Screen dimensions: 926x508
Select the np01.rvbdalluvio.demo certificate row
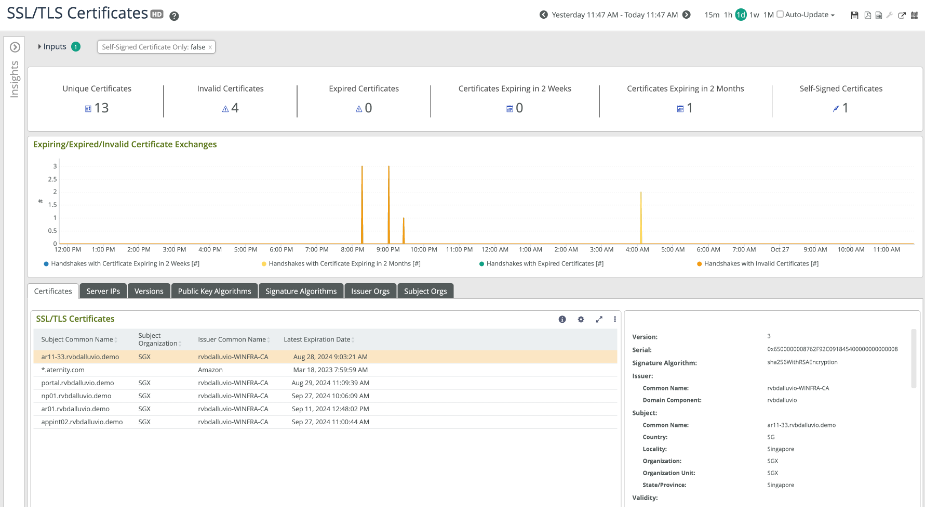click(x=325, y=396)
